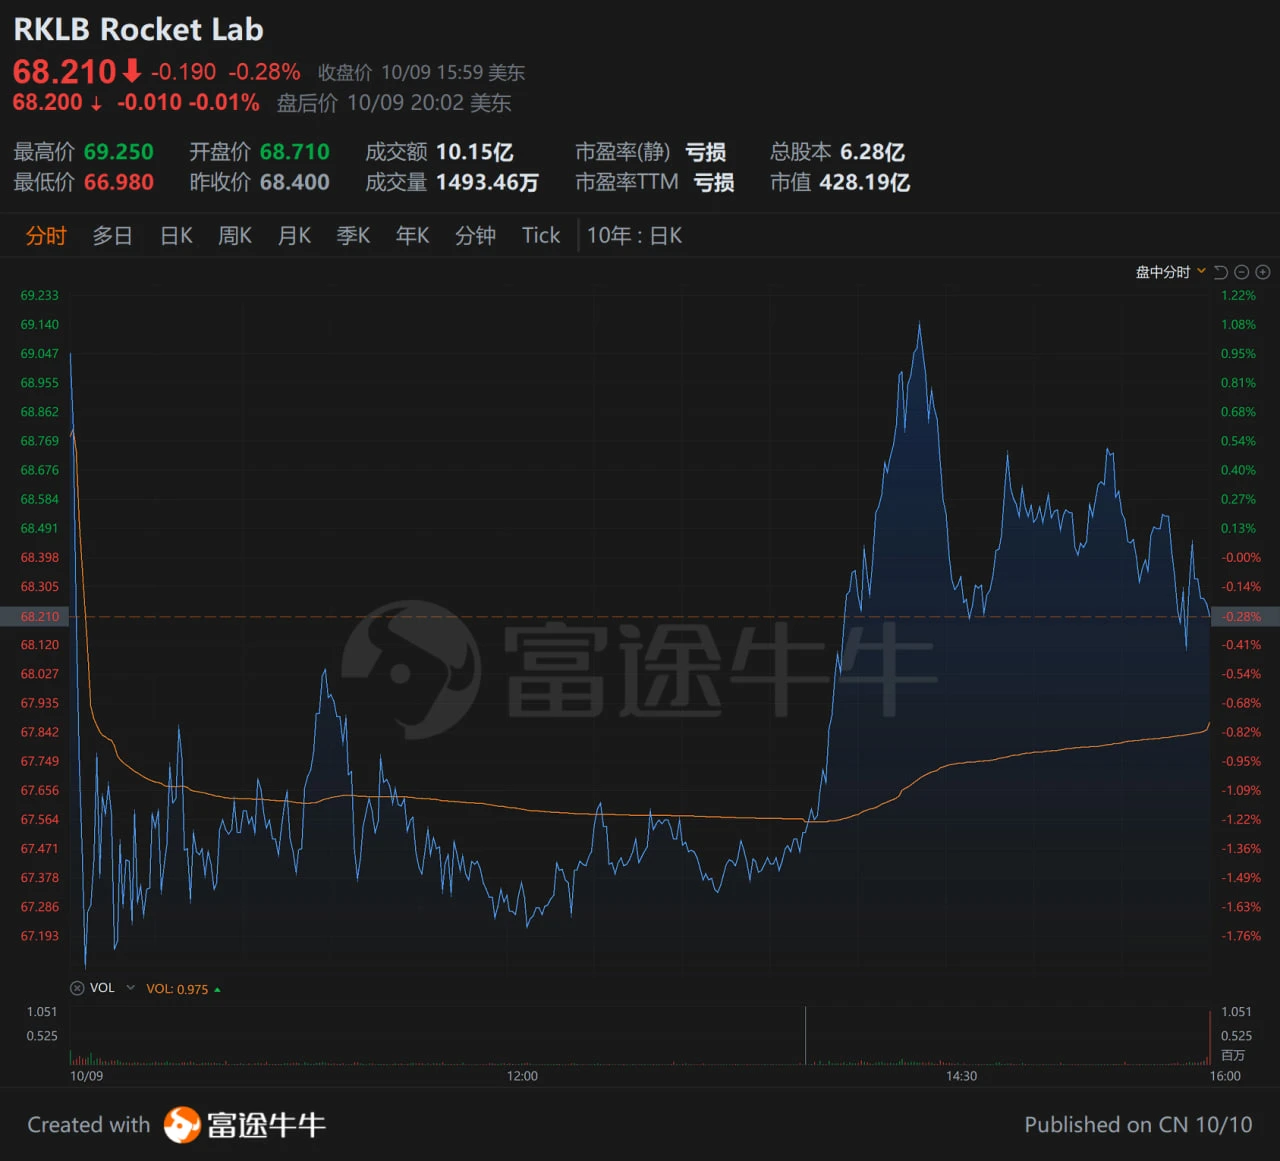Viewport: 1280px width, 1161px height.
Task: Close the VOL indicator panel
Action: coord(77,988)
